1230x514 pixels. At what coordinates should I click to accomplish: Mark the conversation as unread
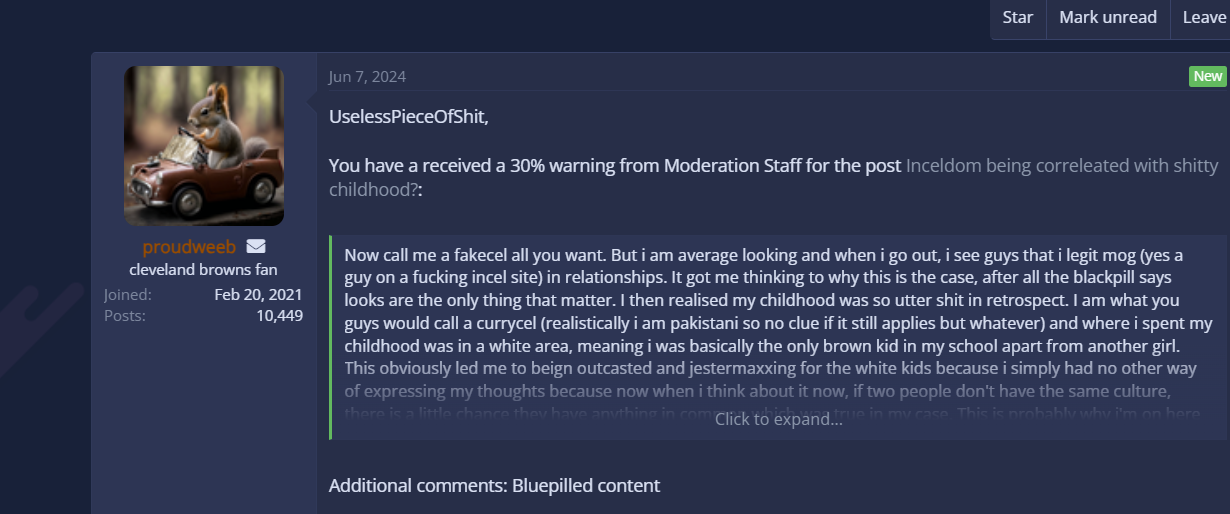coord(1107,17)
